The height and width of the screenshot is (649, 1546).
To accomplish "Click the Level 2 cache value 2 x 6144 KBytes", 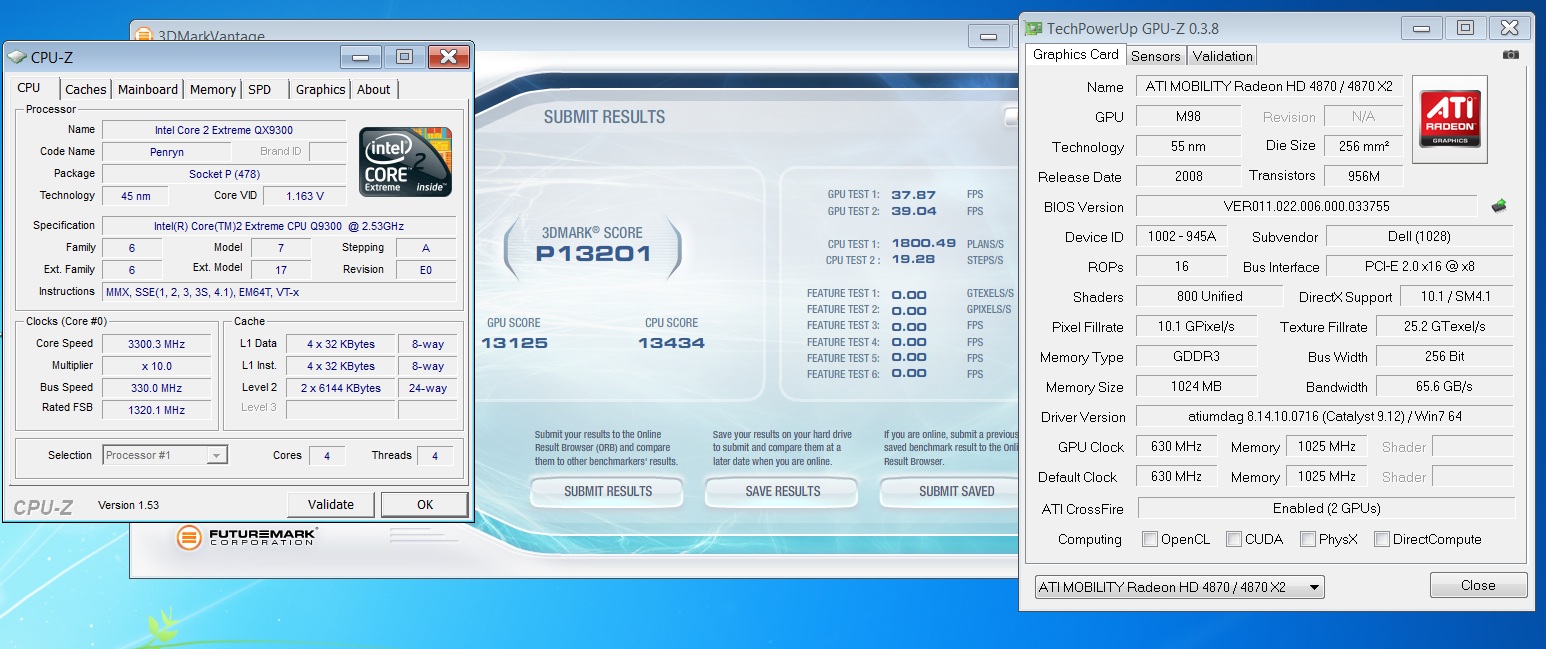I will click(341, 388).
